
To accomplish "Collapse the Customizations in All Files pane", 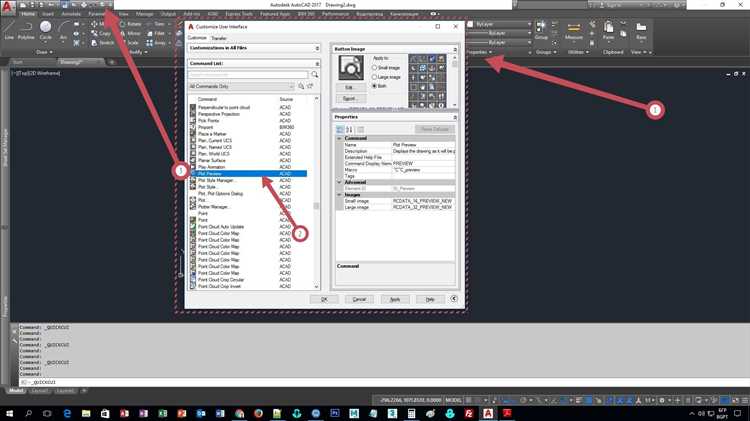I will (317, 48).
